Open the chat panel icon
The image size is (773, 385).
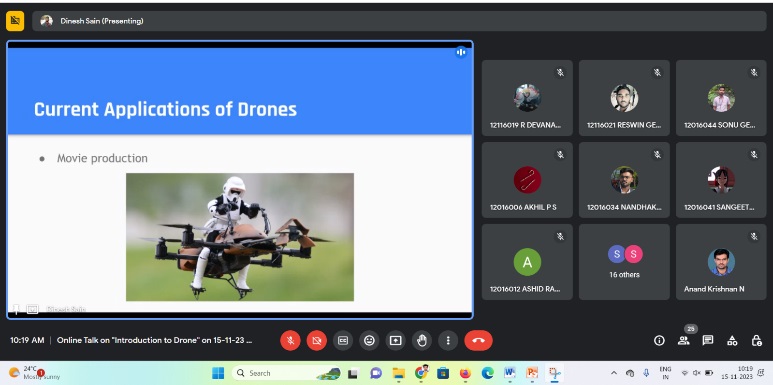coord(708,341)
